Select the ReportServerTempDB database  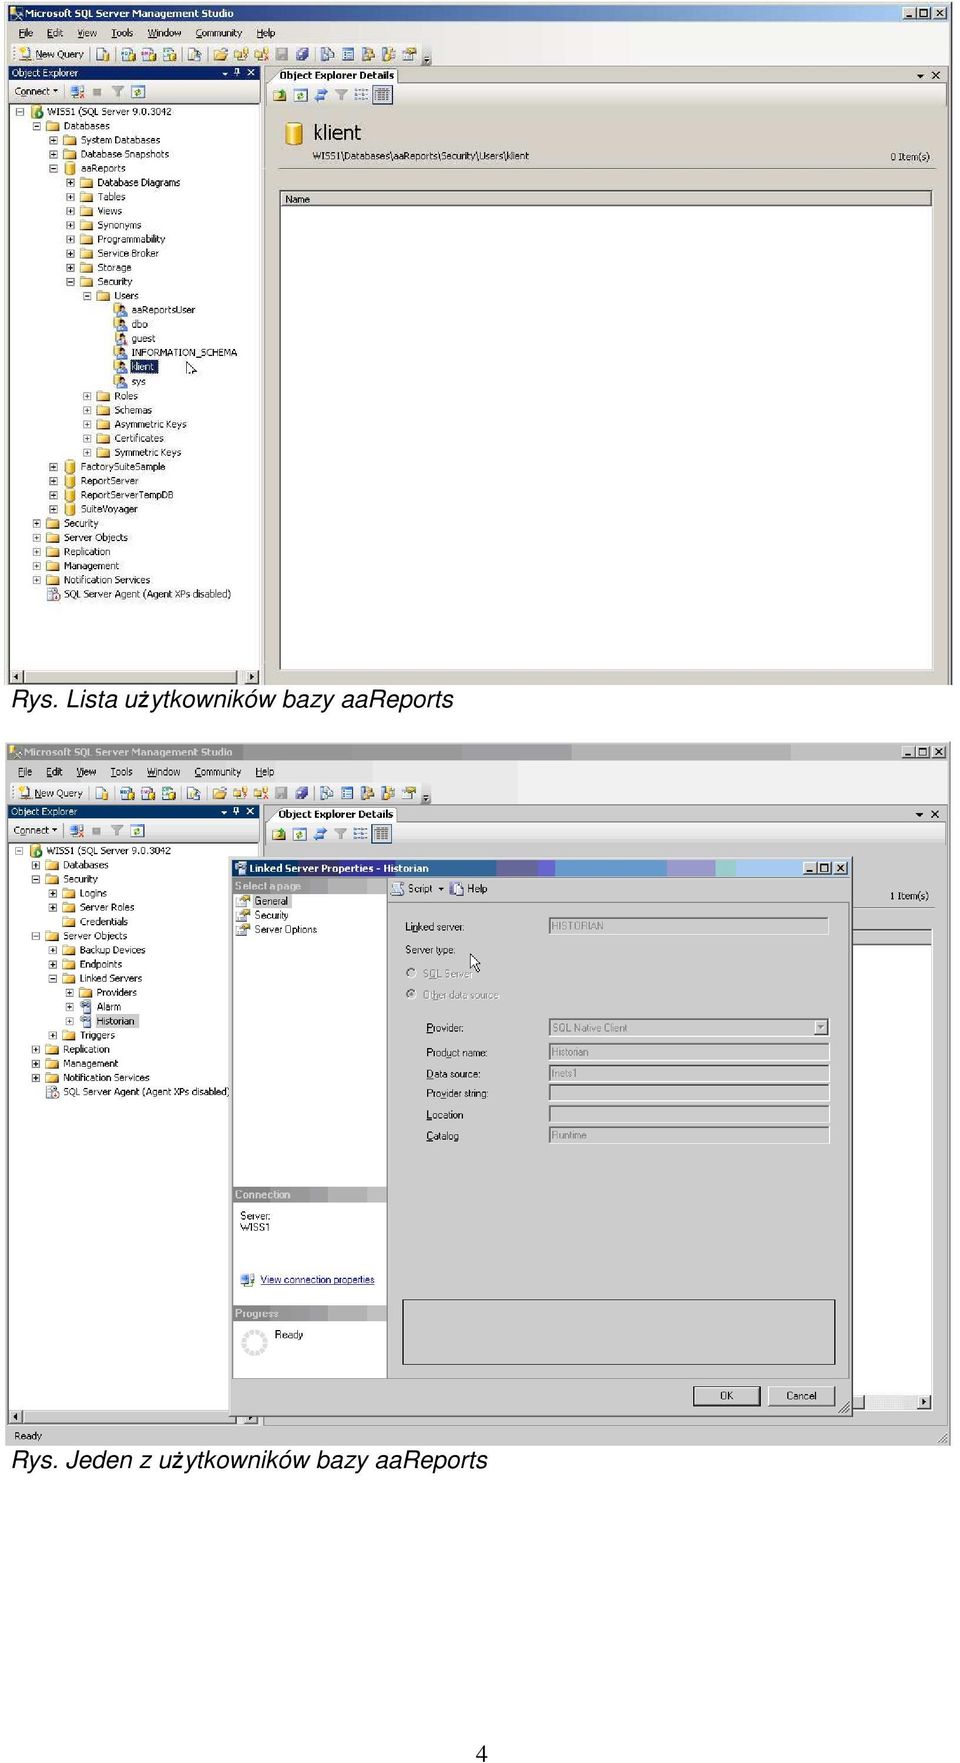(x=127, y=495)
